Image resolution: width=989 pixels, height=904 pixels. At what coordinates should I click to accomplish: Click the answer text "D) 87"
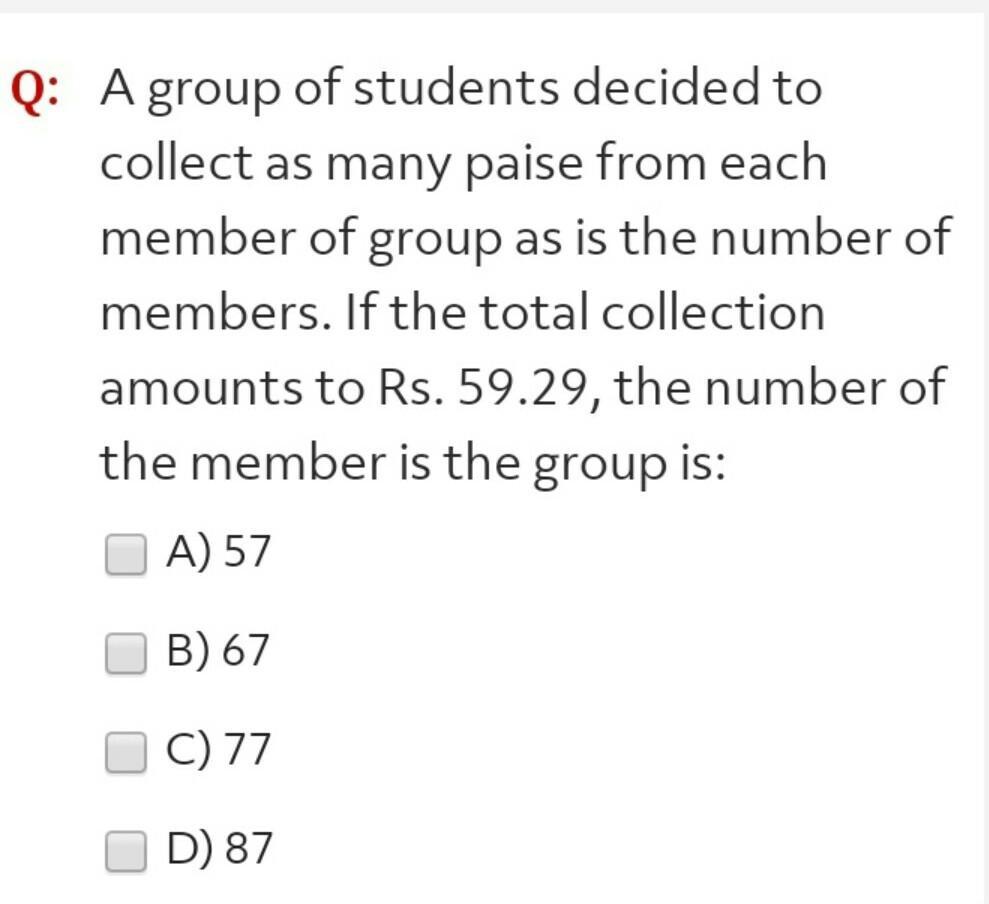pos(219,848)
